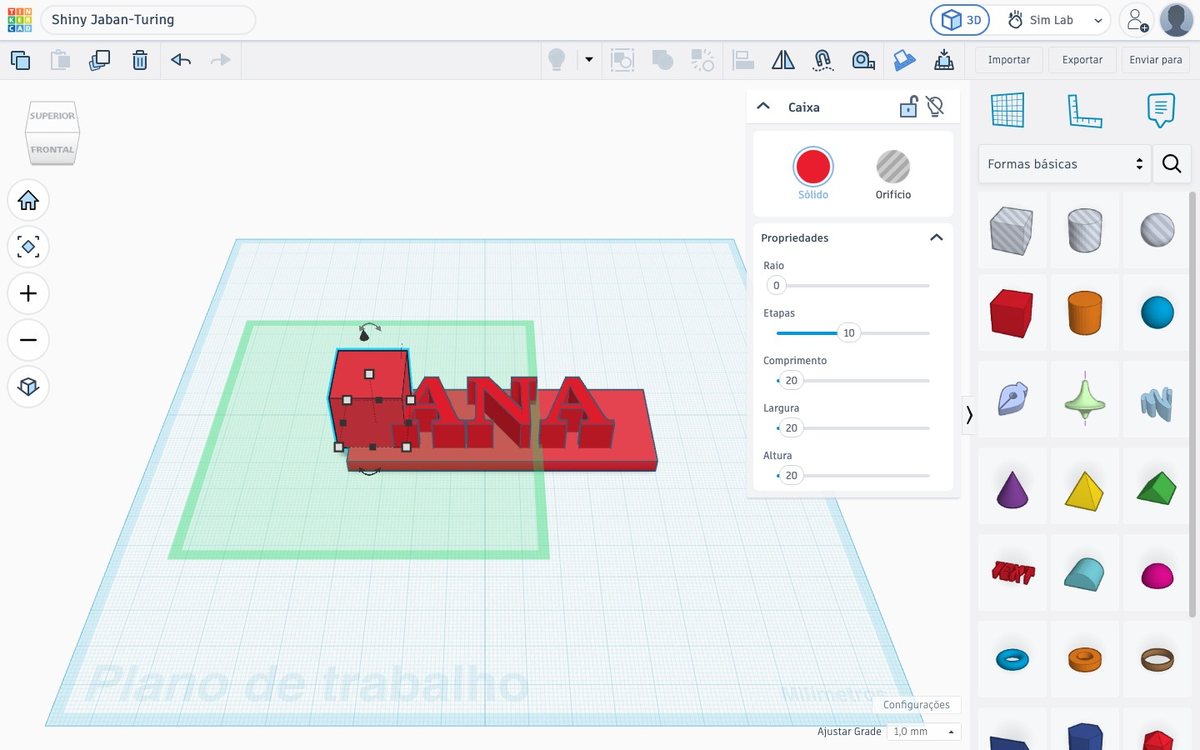
Task: Click the Home view button
Action: [28, 201]
